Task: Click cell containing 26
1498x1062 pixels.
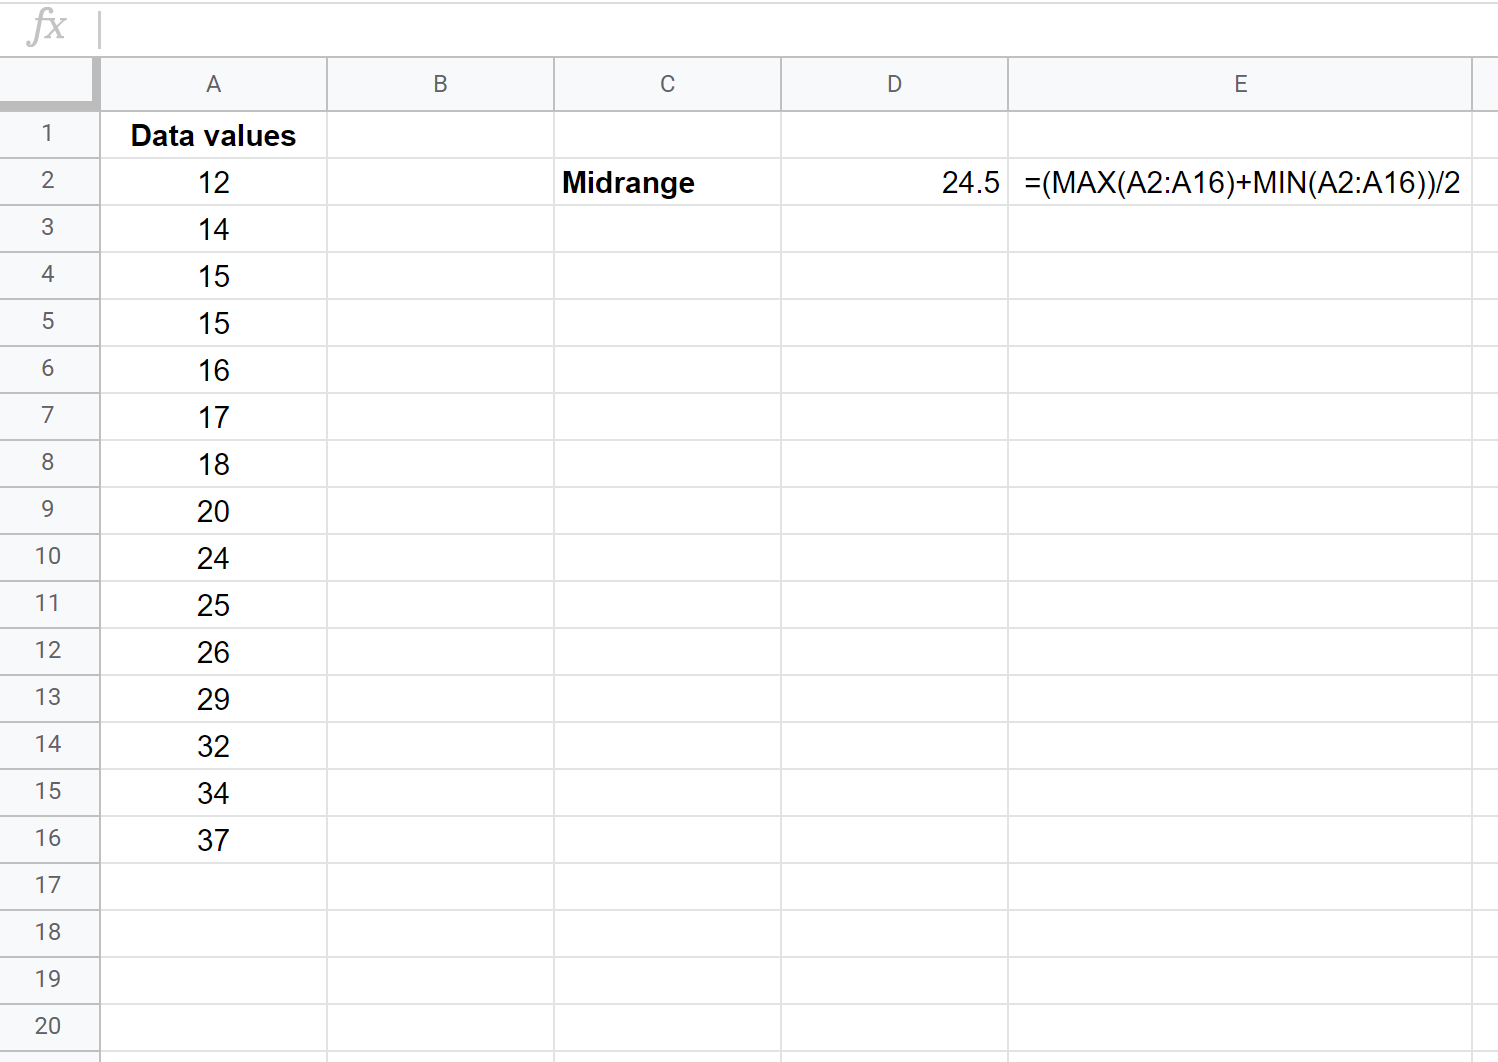Action: pyautogui.click(x=214, y=652)
